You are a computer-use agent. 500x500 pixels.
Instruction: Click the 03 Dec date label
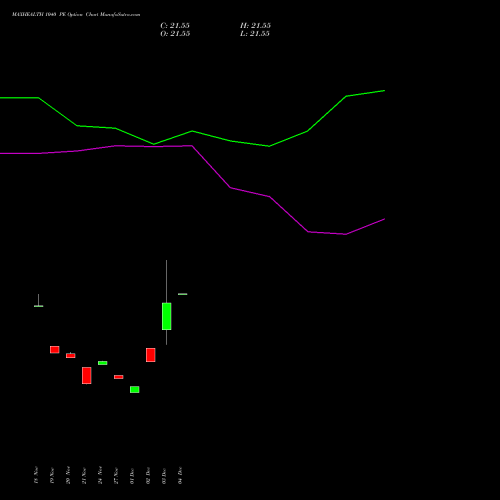pyautogui.click(x=164, y=475)
